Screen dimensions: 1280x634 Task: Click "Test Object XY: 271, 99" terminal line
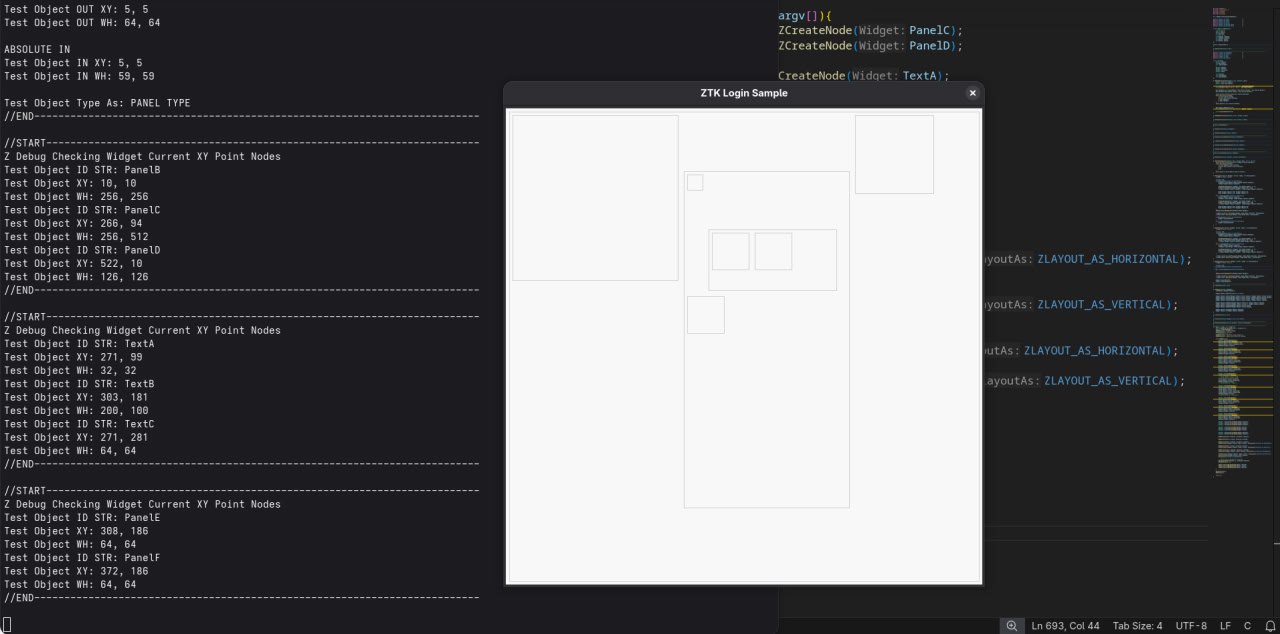pos(73,357)
